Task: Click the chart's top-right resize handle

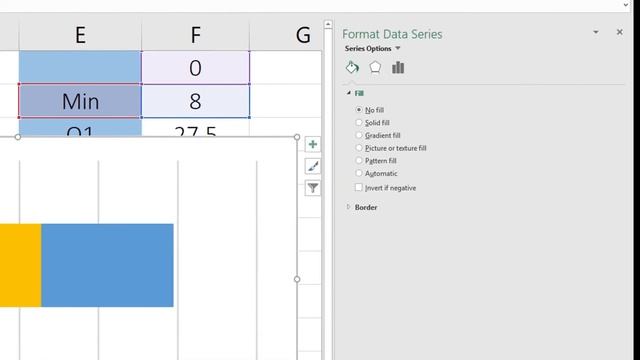Action: [297, 137]
